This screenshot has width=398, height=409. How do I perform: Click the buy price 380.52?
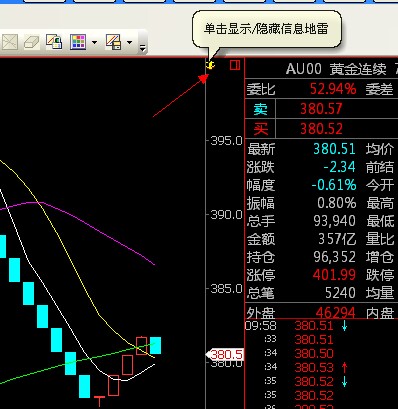321,129
